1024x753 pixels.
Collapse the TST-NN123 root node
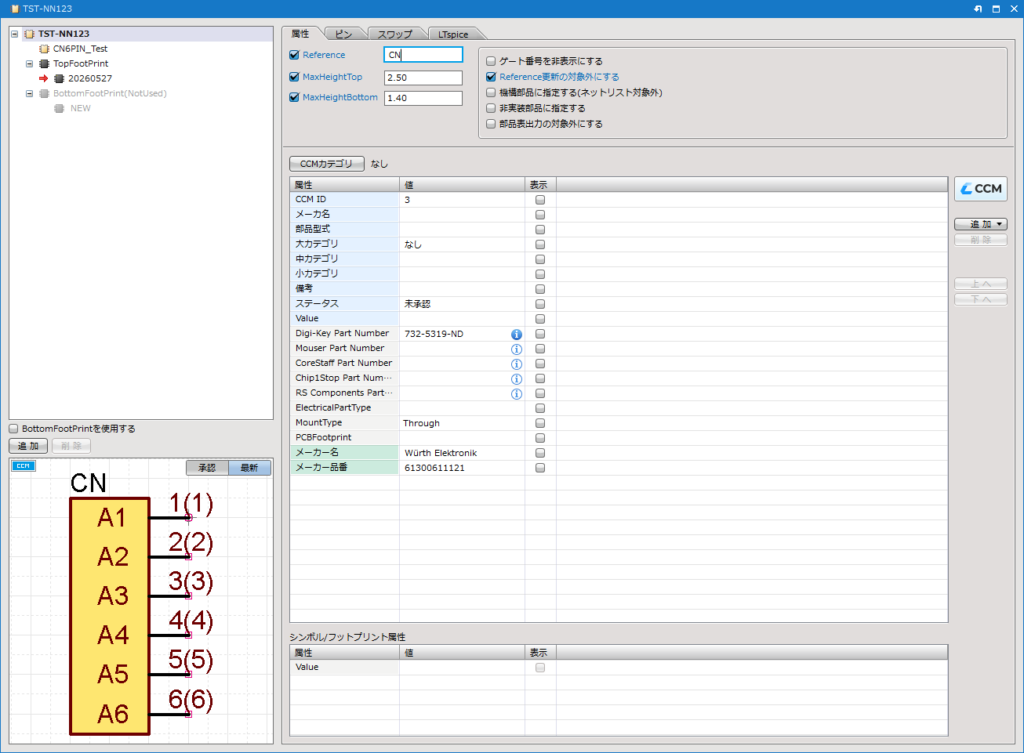[15, 34]
